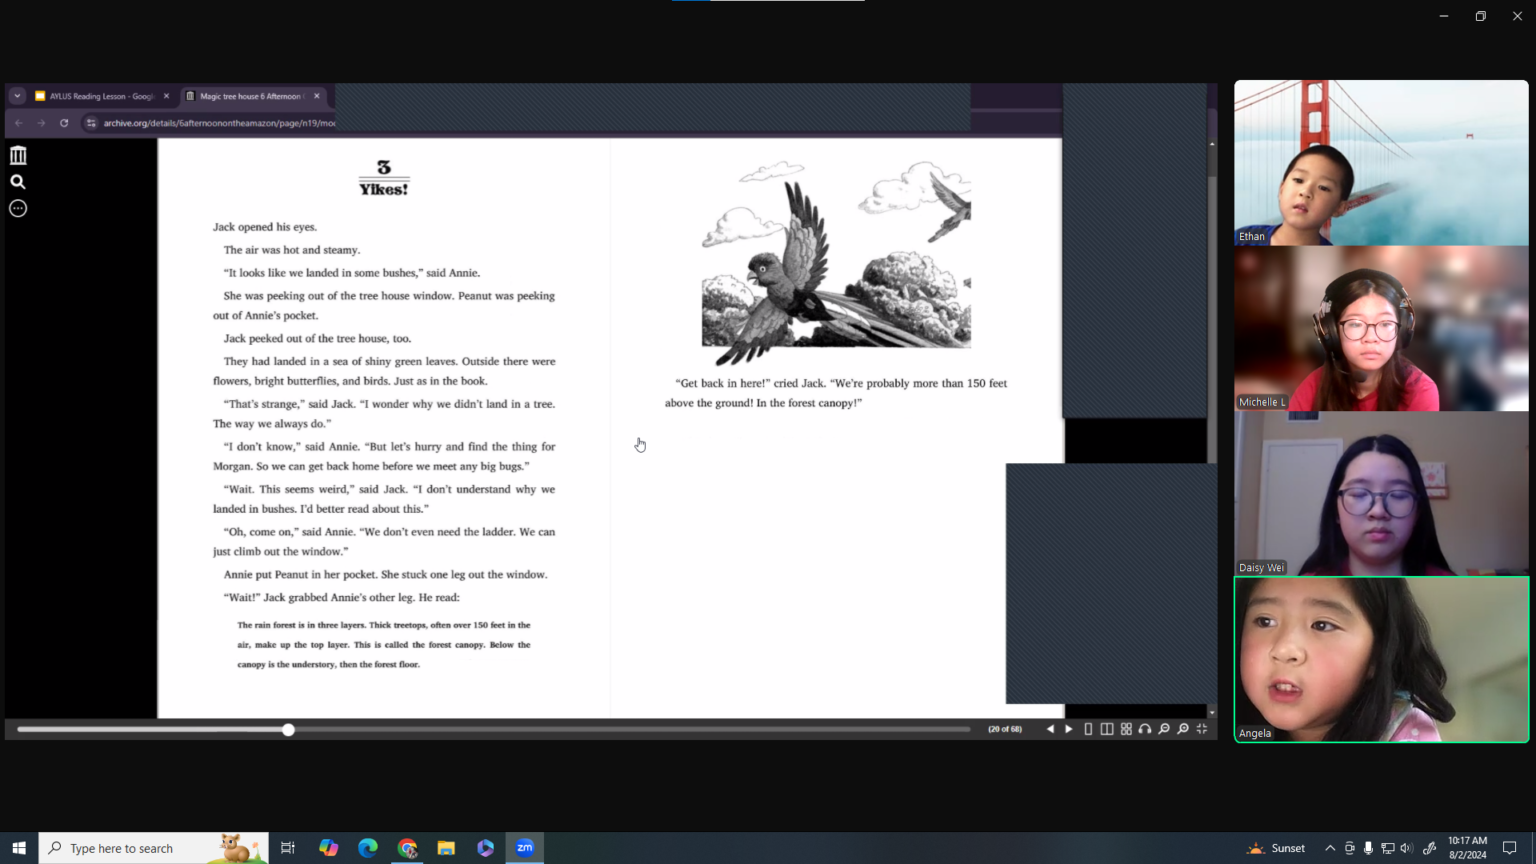Open network settings tray icon
This screenshot has width=1536, height=864.
coord(1388,848)
